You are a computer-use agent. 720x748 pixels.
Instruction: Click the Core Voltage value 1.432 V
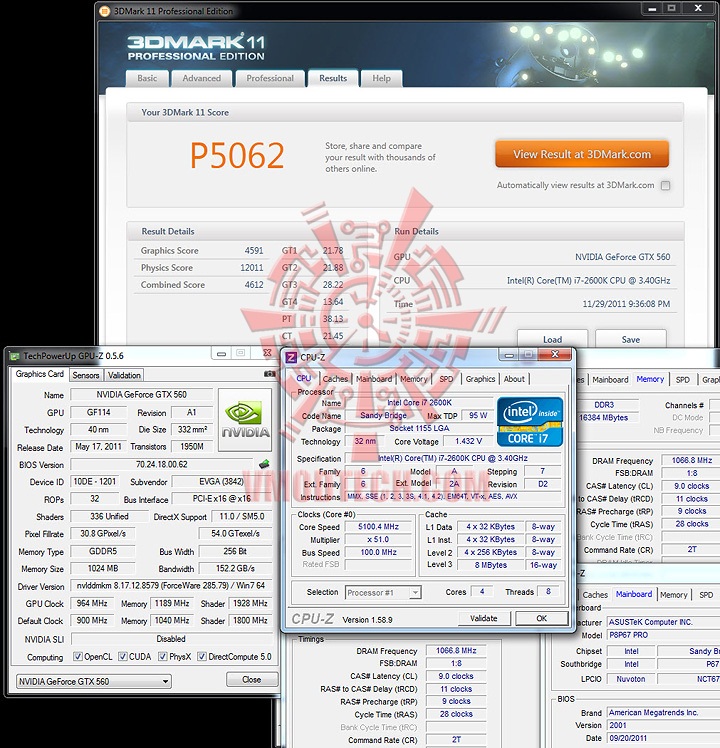point(468,441)
